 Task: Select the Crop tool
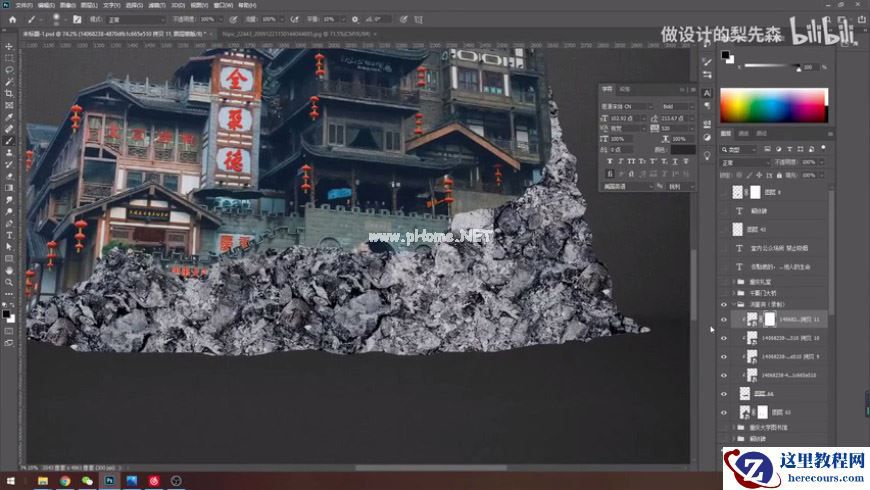(x=9, y=93)
